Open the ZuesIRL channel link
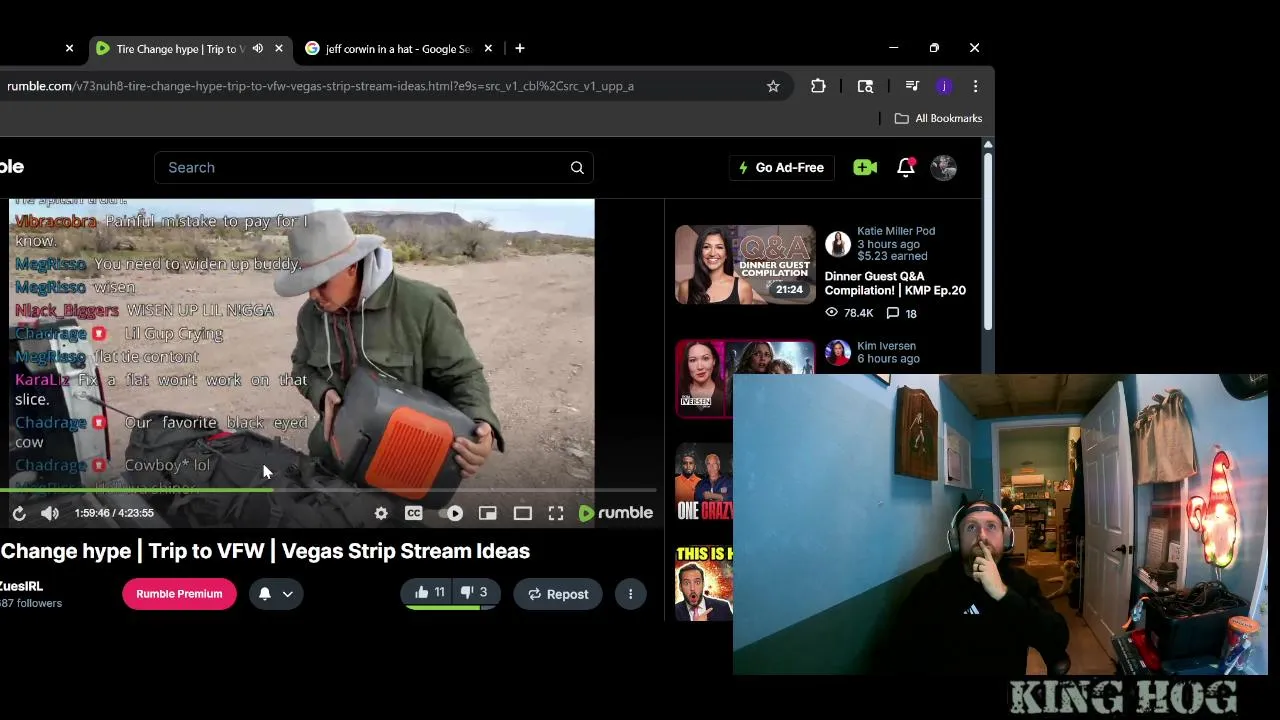 (21, 586)
